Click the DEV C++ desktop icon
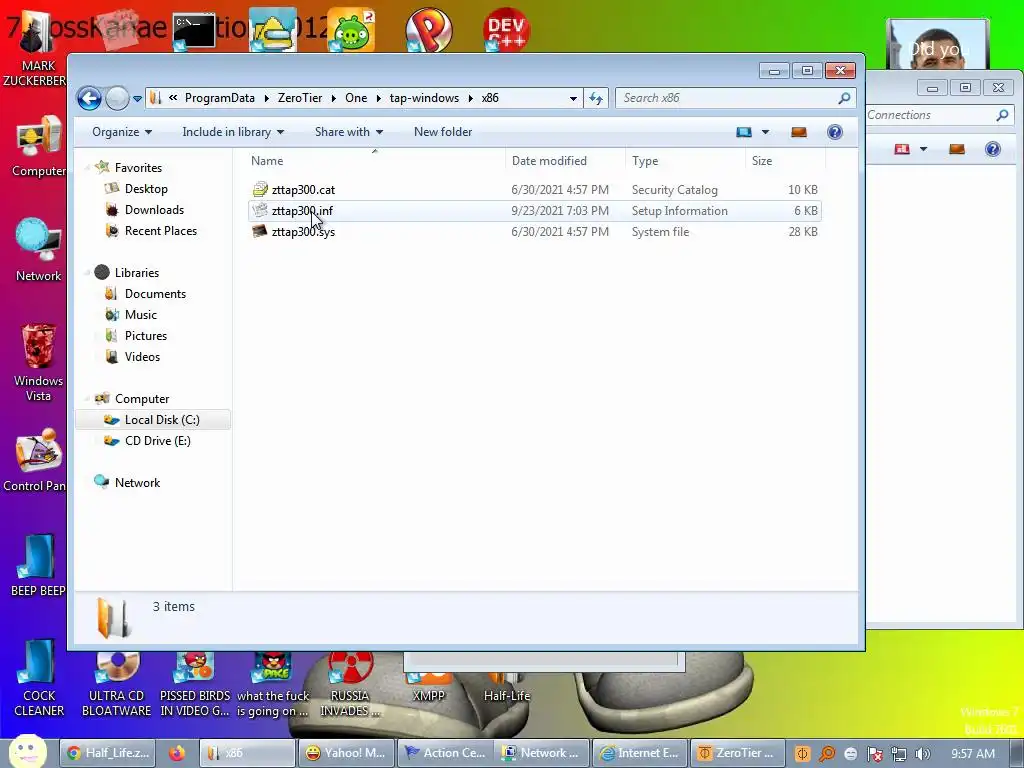Screen dimensions: 1024x768 (506, 30)
